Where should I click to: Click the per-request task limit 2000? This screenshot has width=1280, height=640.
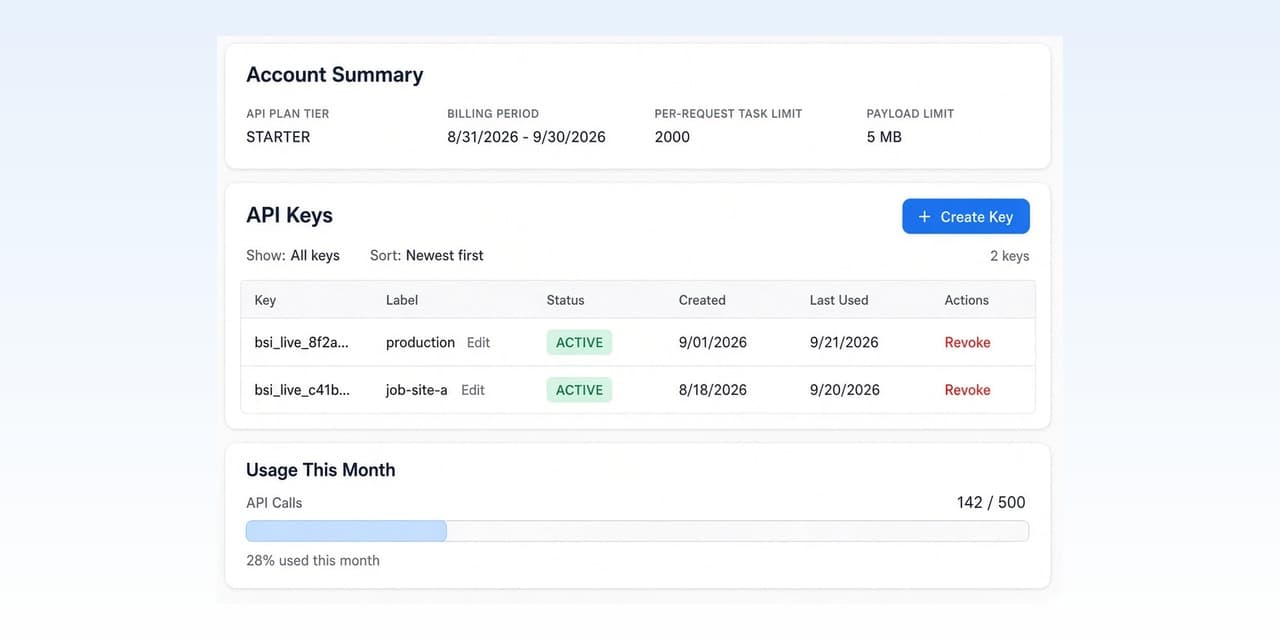click(672, 137)
